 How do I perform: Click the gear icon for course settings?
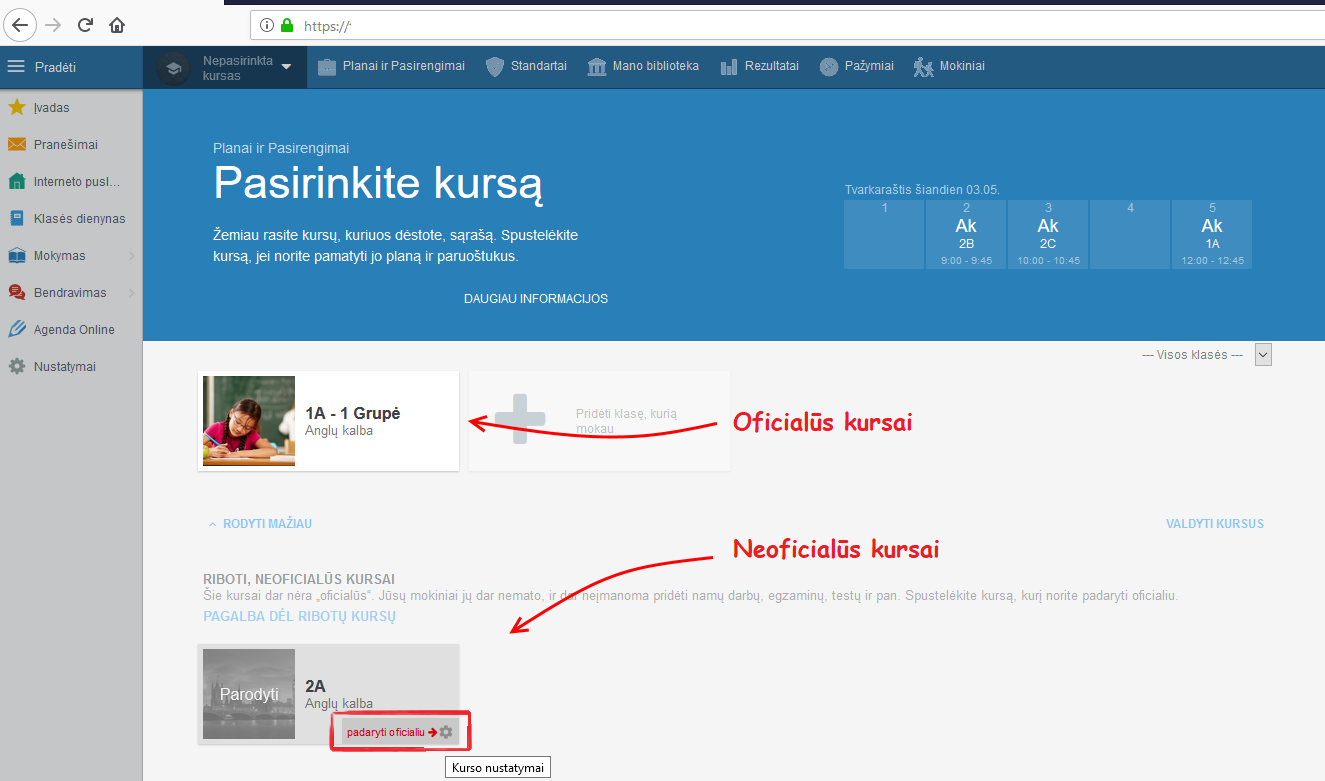446,732
